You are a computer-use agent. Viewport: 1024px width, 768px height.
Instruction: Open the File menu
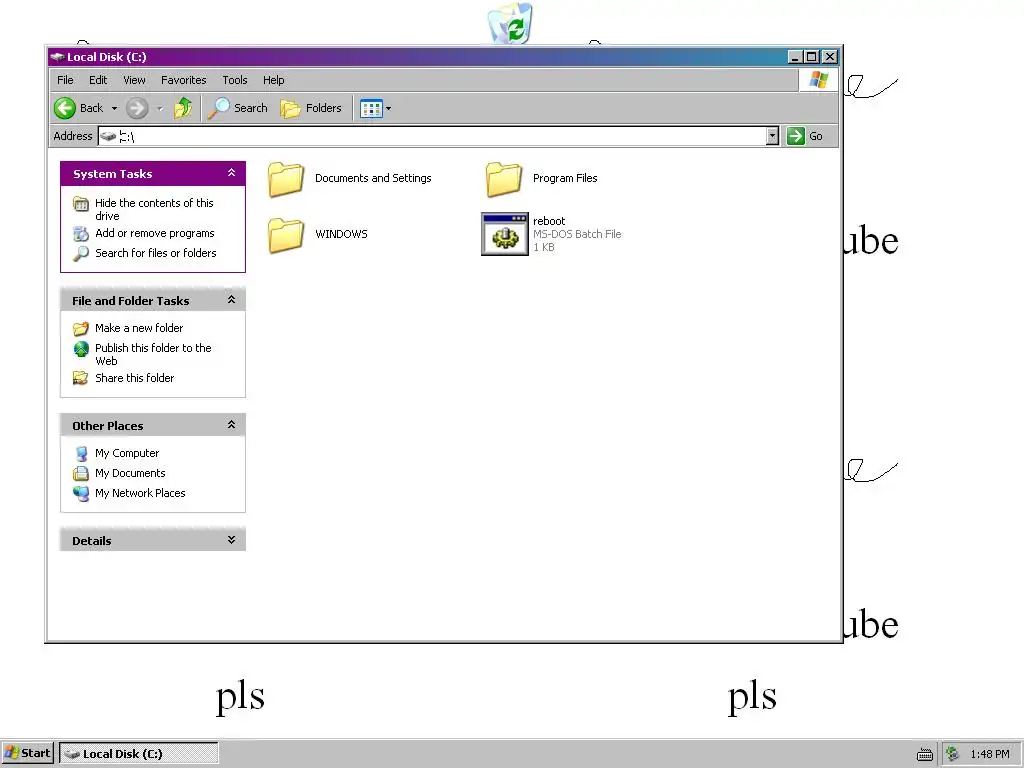(x=65, y=80)
